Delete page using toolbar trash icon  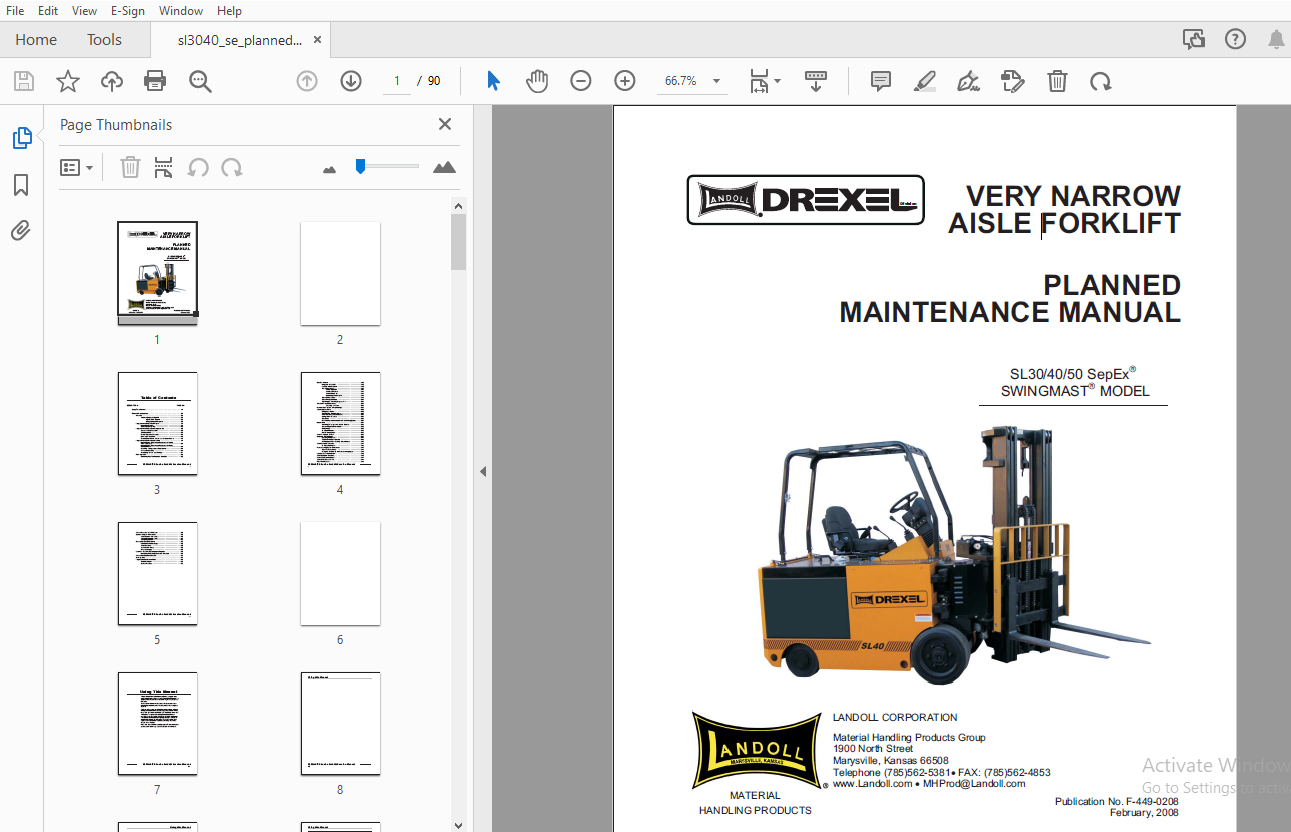click(x=1057, y=81)
